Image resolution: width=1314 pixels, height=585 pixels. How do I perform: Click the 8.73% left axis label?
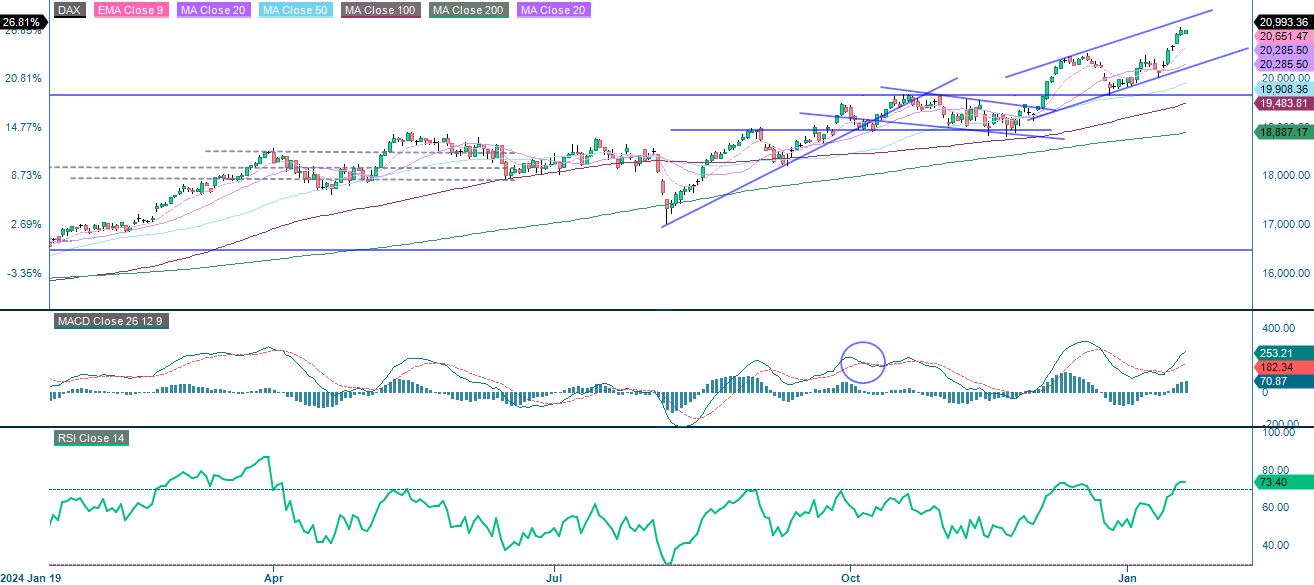tap(25, 175)
